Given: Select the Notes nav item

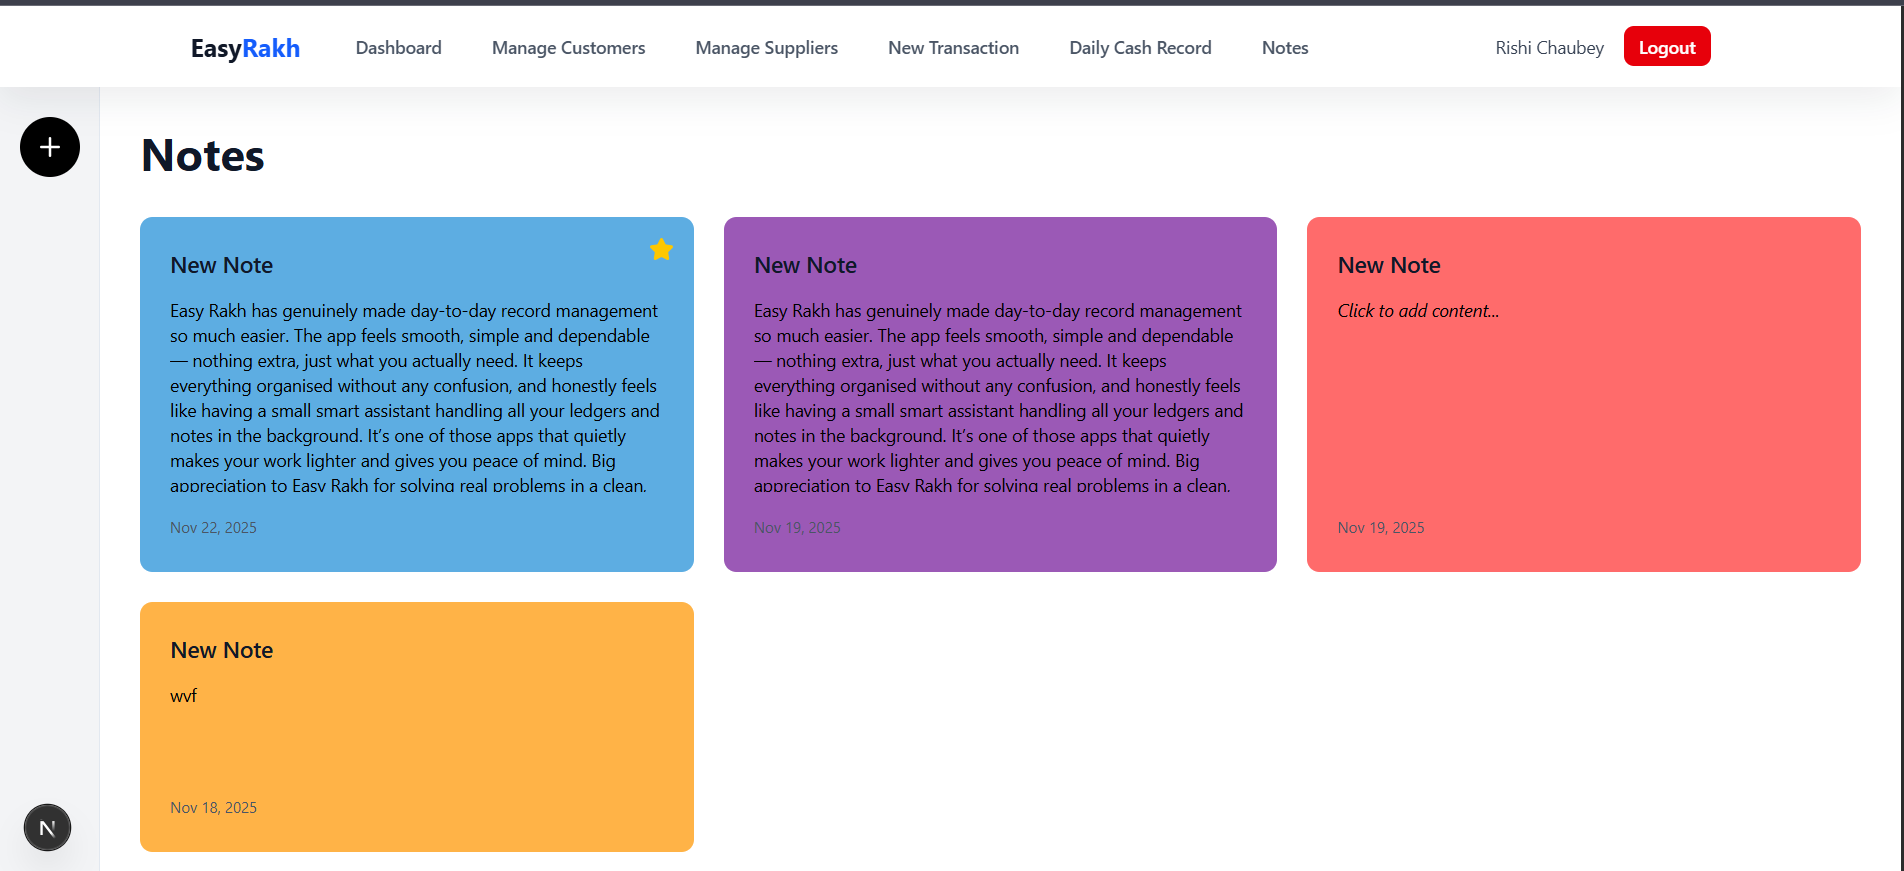Looking at the screenshot, I should click(1285, 48).
